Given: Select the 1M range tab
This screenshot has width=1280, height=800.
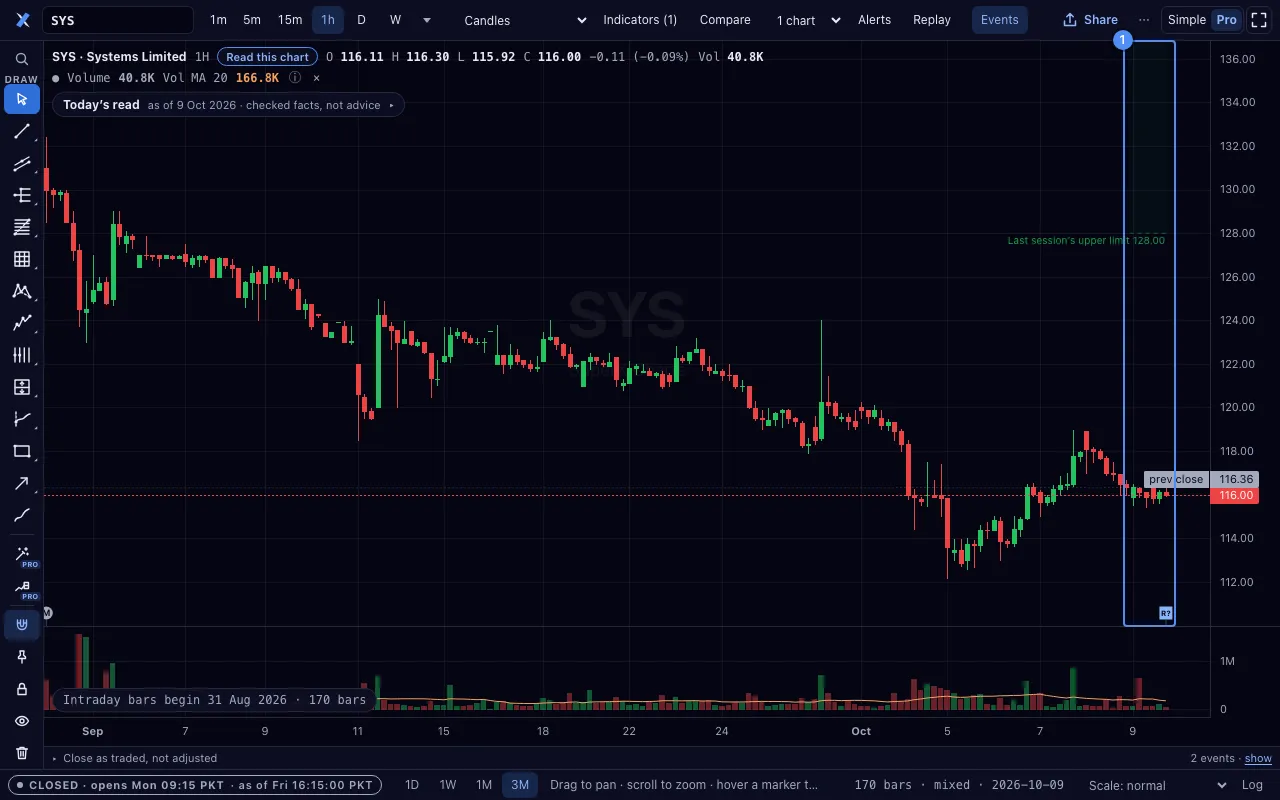Looking at the screenshot, I should coord(484,785).
